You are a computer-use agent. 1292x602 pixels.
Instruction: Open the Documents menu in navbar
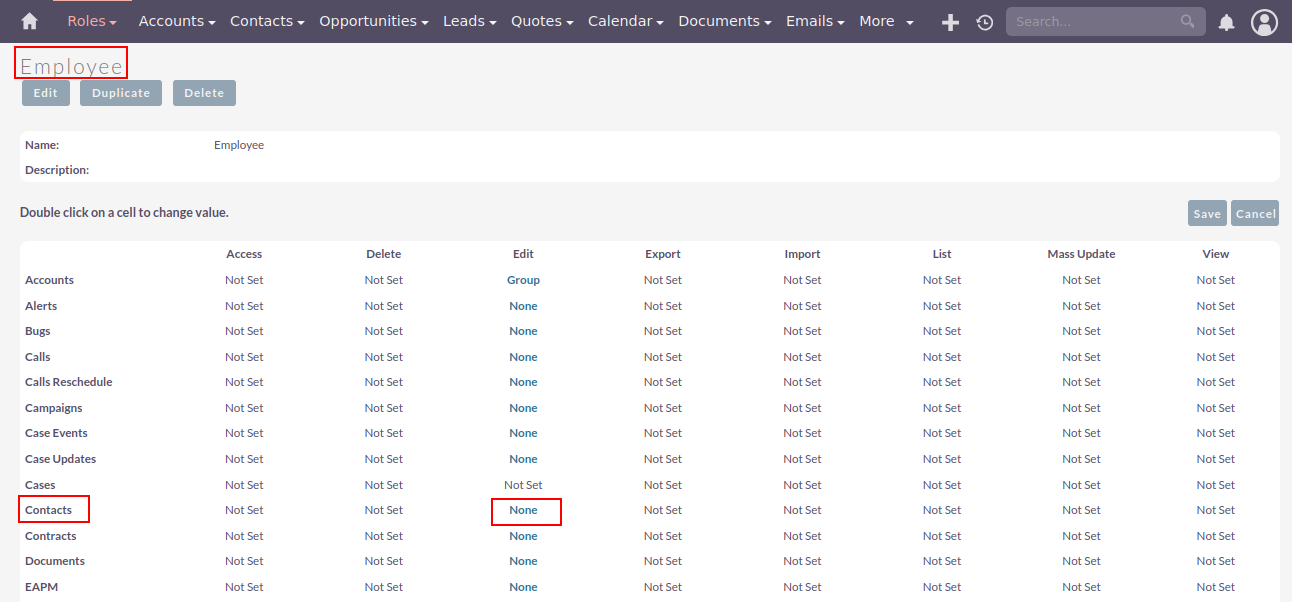coord(725,21)
